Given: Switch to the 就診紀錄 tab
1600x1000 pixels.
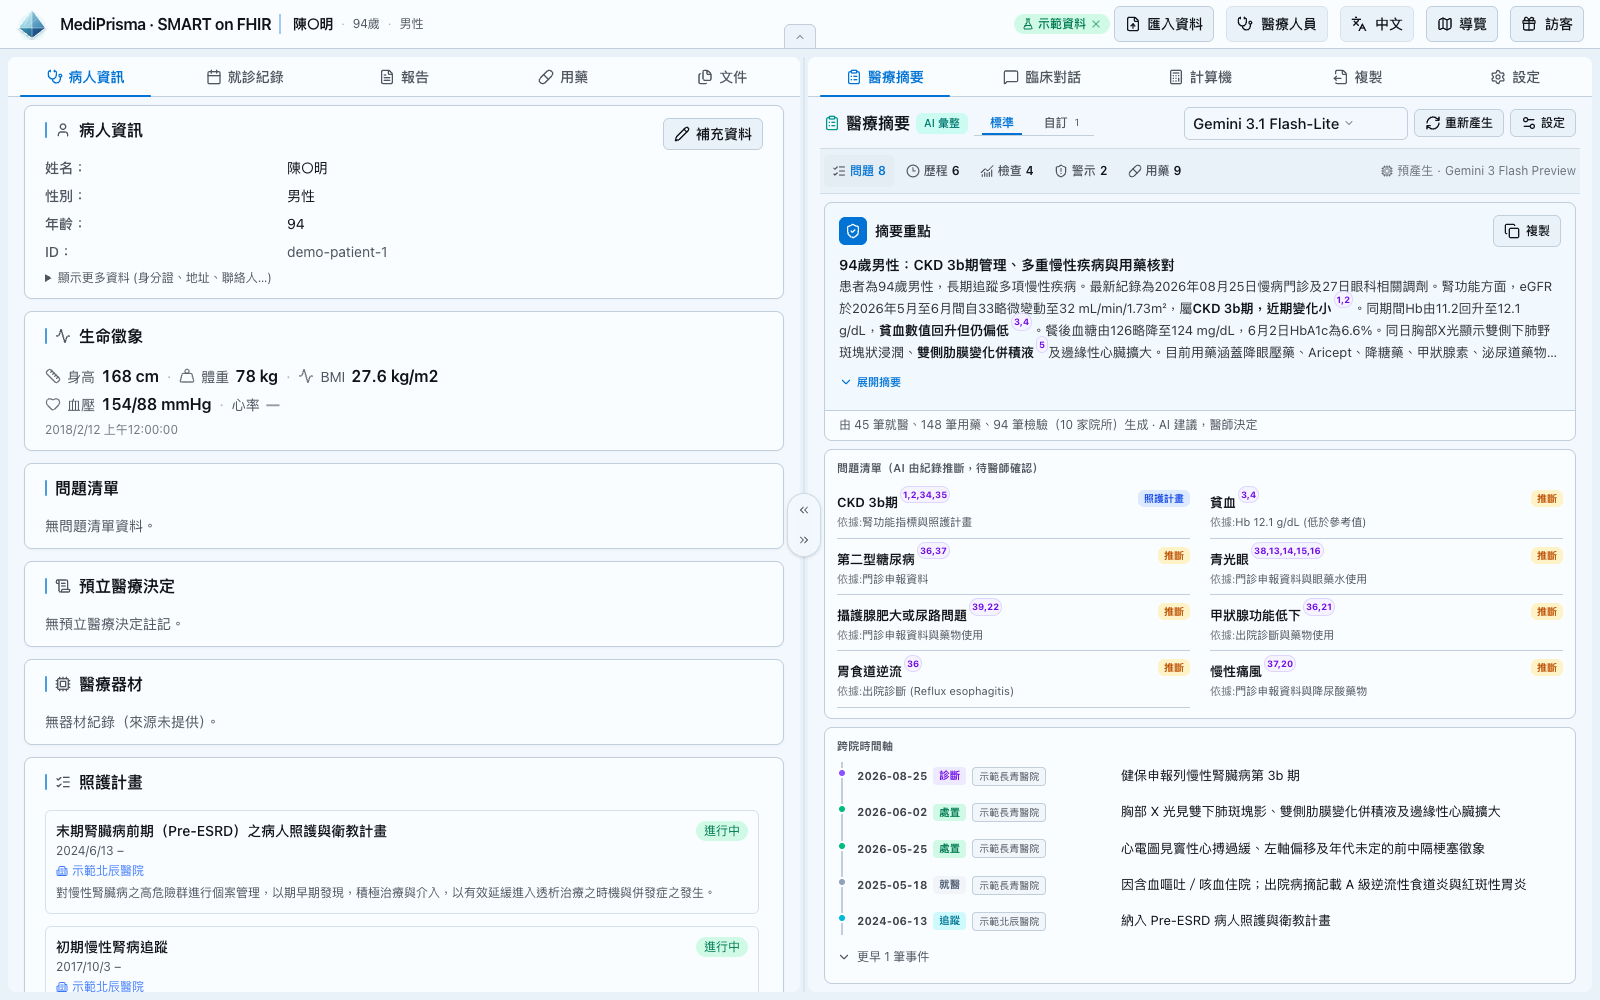Looking at the screenshot, I should (x=245, y=77).
